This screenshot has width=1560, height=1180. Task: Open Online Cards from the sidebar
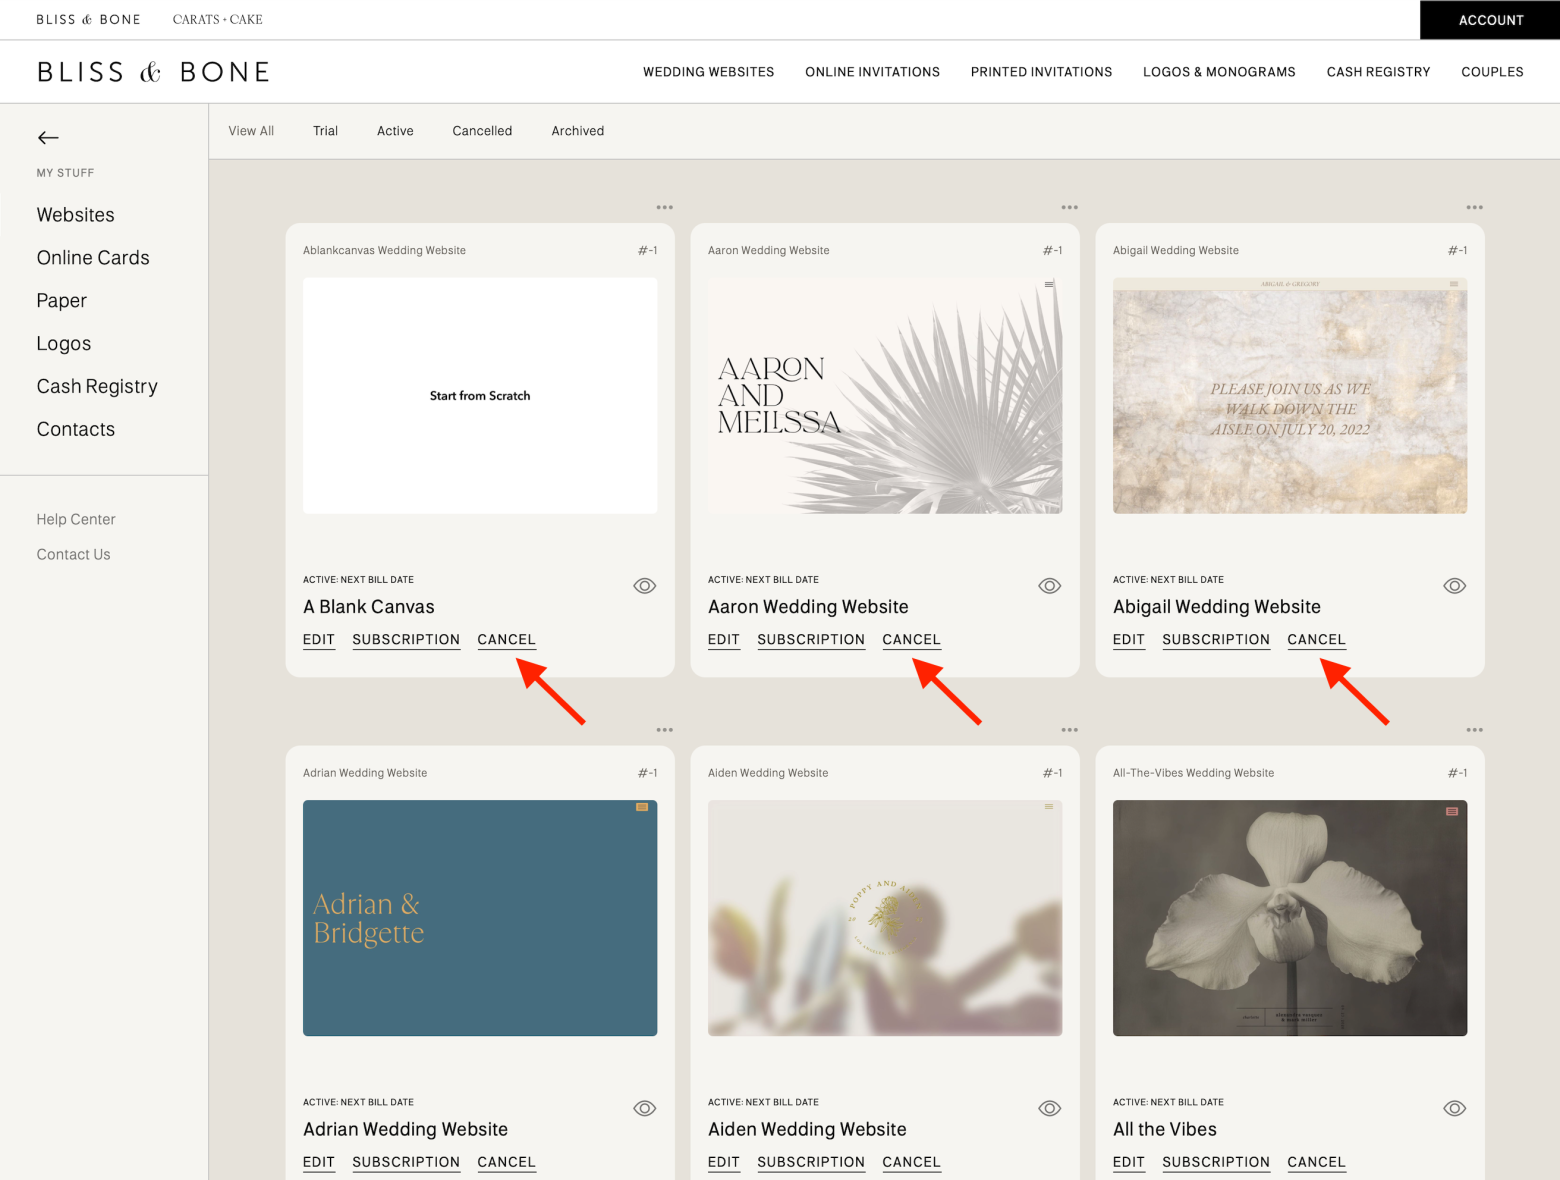[92, 257]
